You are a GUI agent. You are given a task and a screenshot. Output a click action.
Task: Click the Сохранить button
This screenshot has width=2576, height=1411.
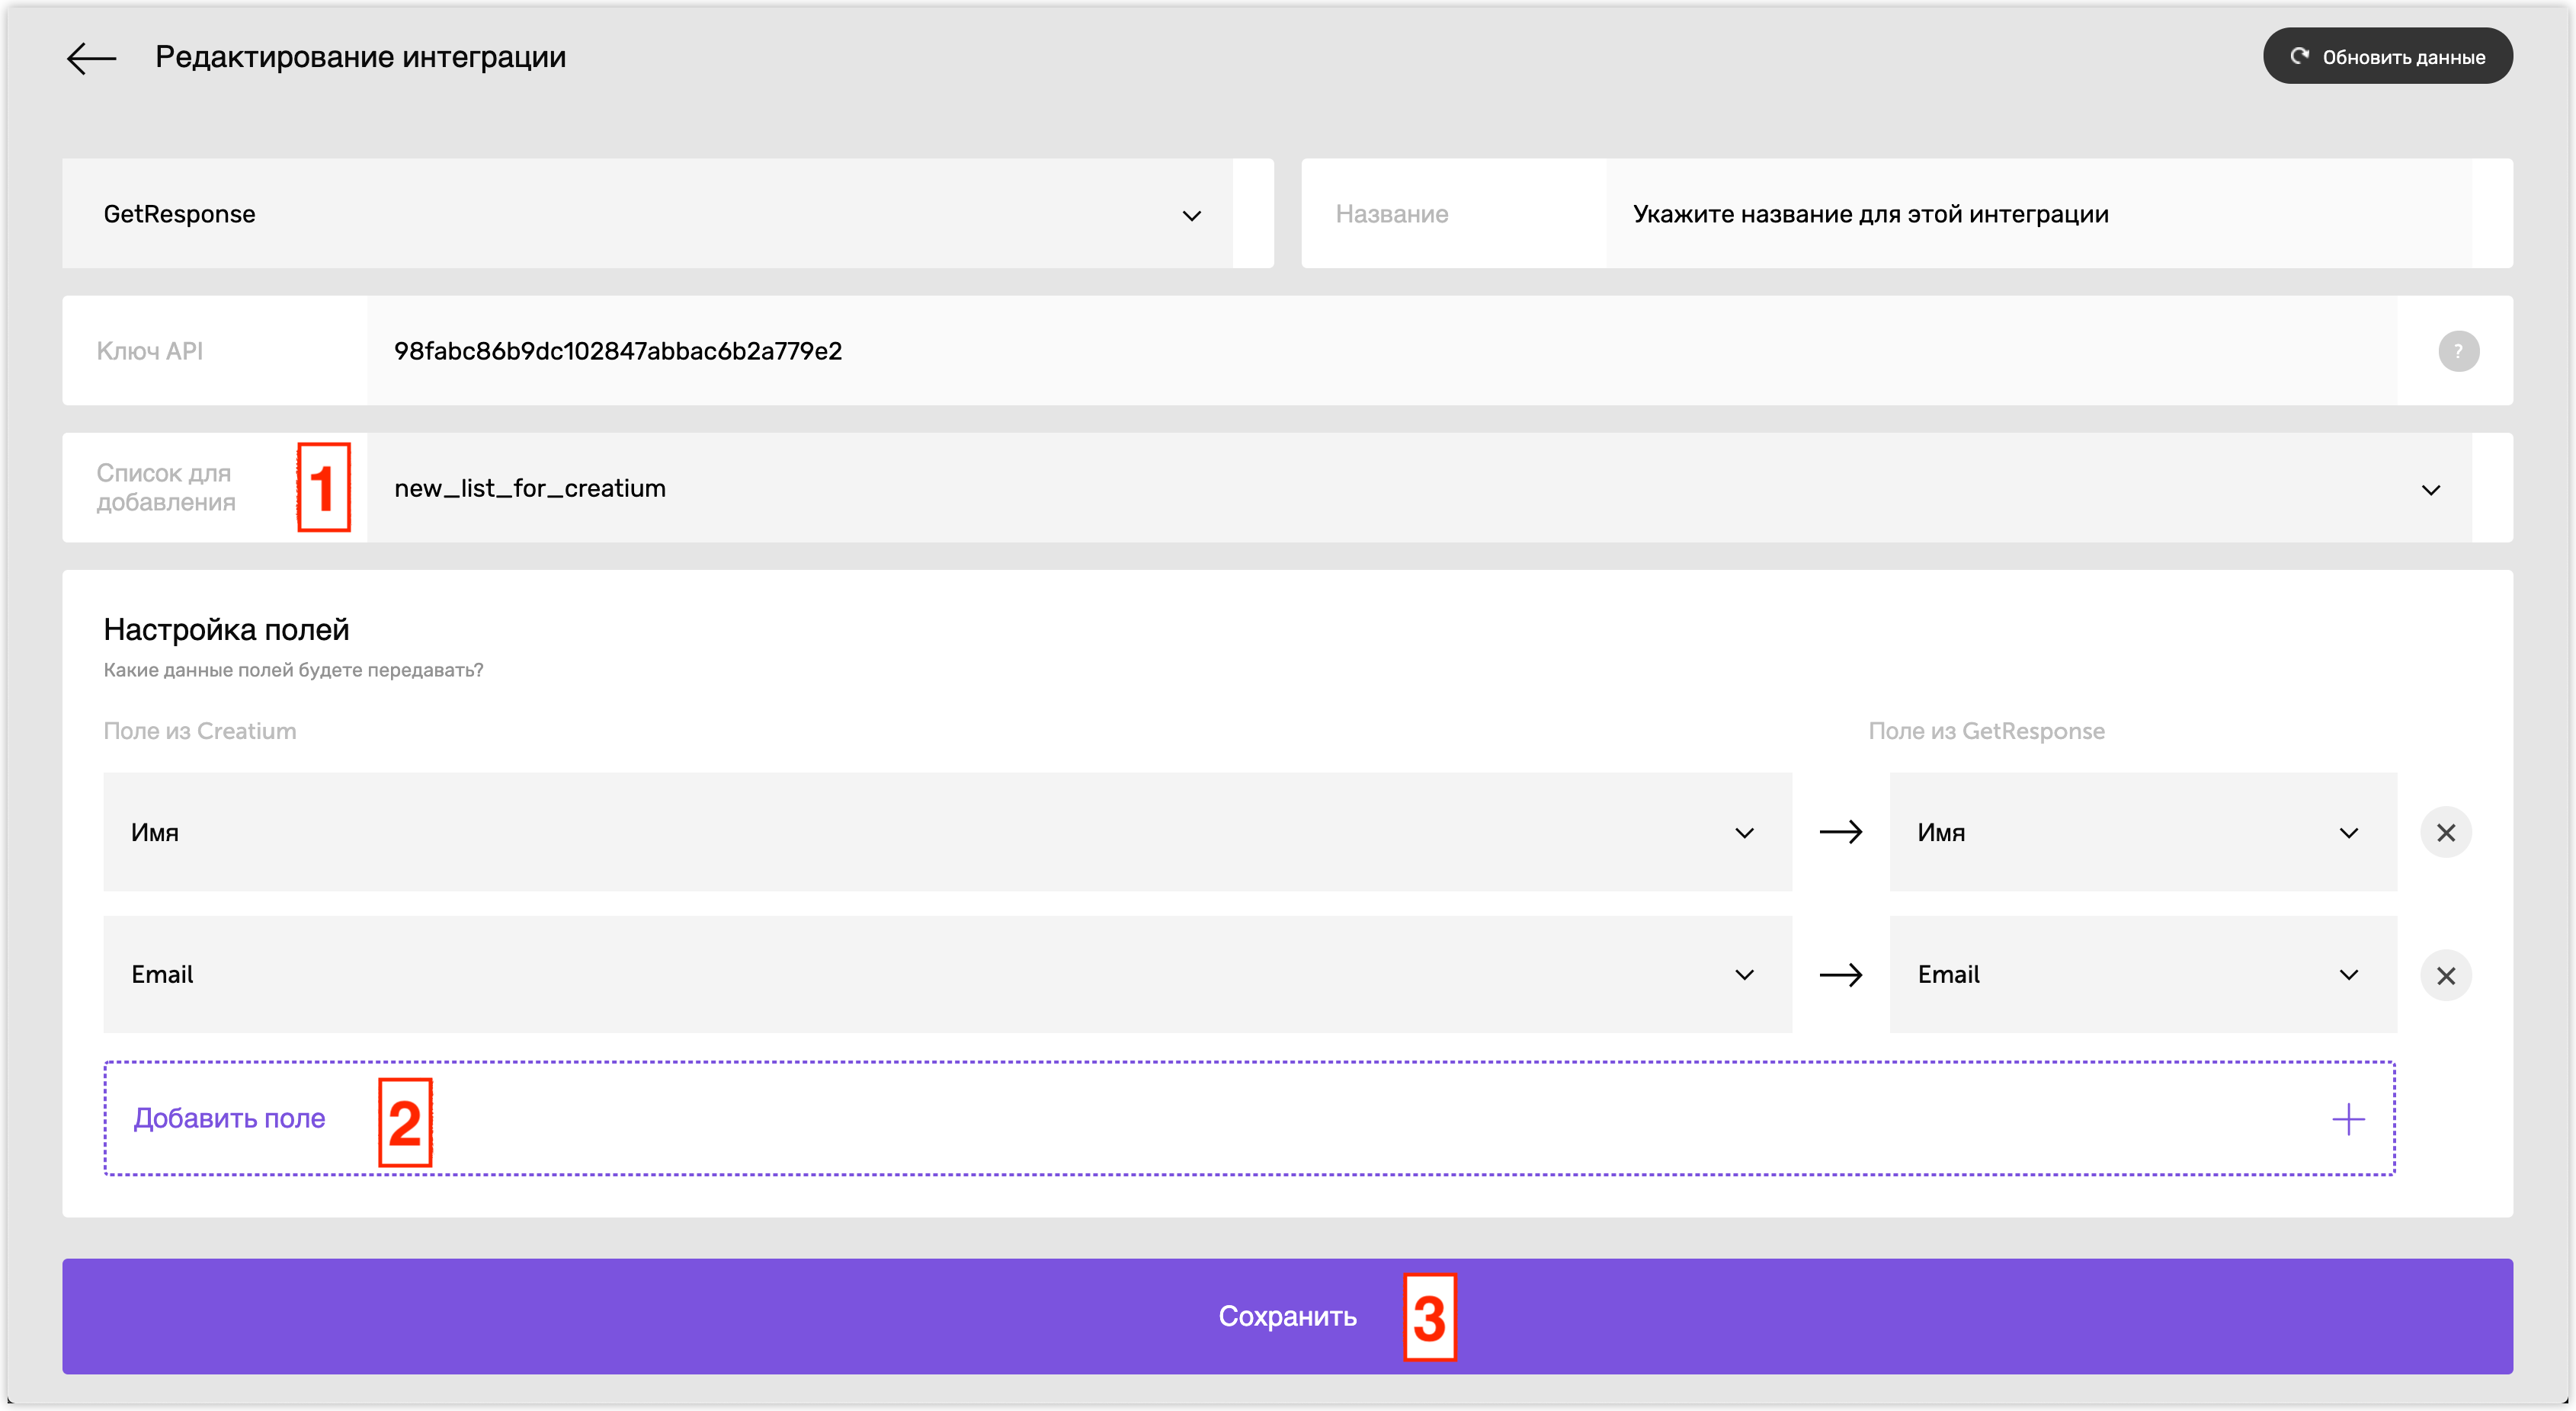tap(1287, 1316)
